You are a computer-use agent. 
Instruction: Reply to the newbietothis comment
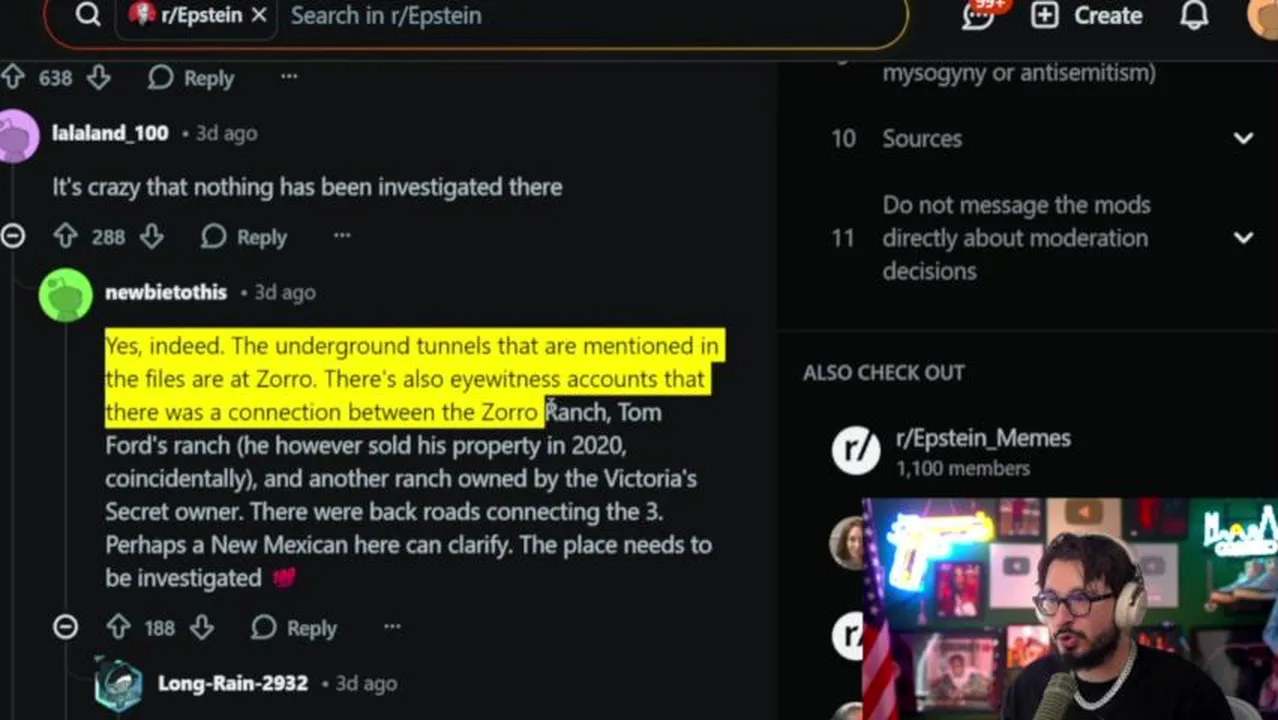294,627
